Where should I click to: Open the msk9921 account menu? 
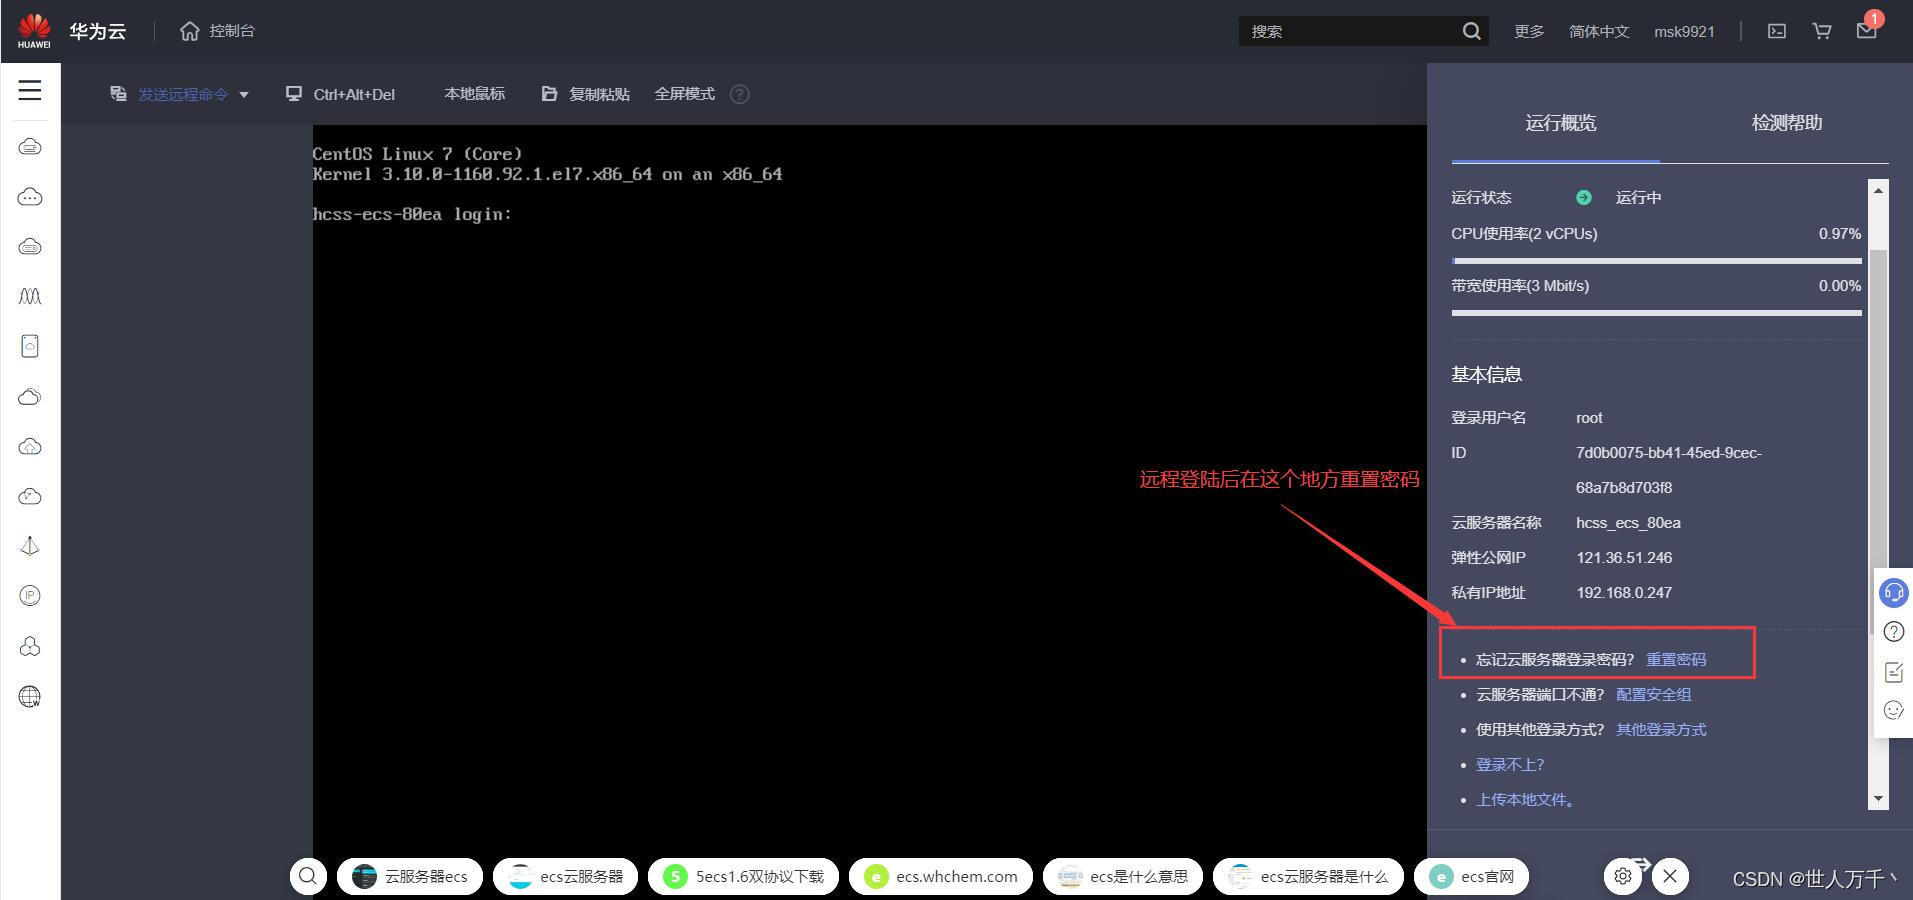[1684, 31]
